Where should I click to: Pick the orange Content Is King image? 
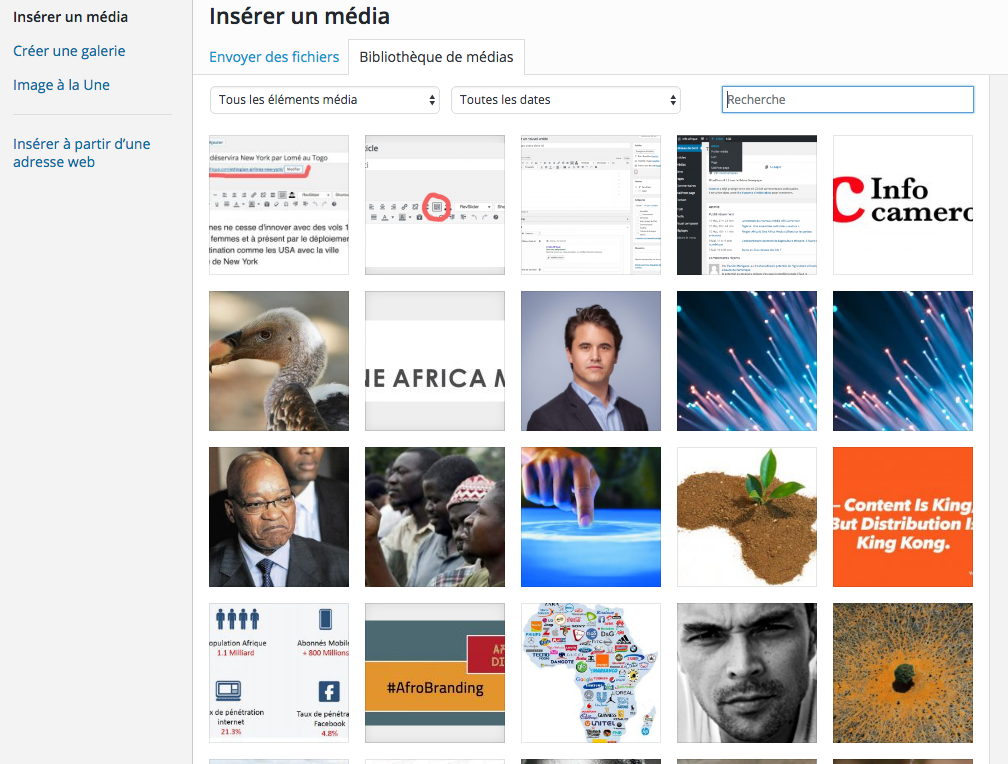tap(902, 517)
